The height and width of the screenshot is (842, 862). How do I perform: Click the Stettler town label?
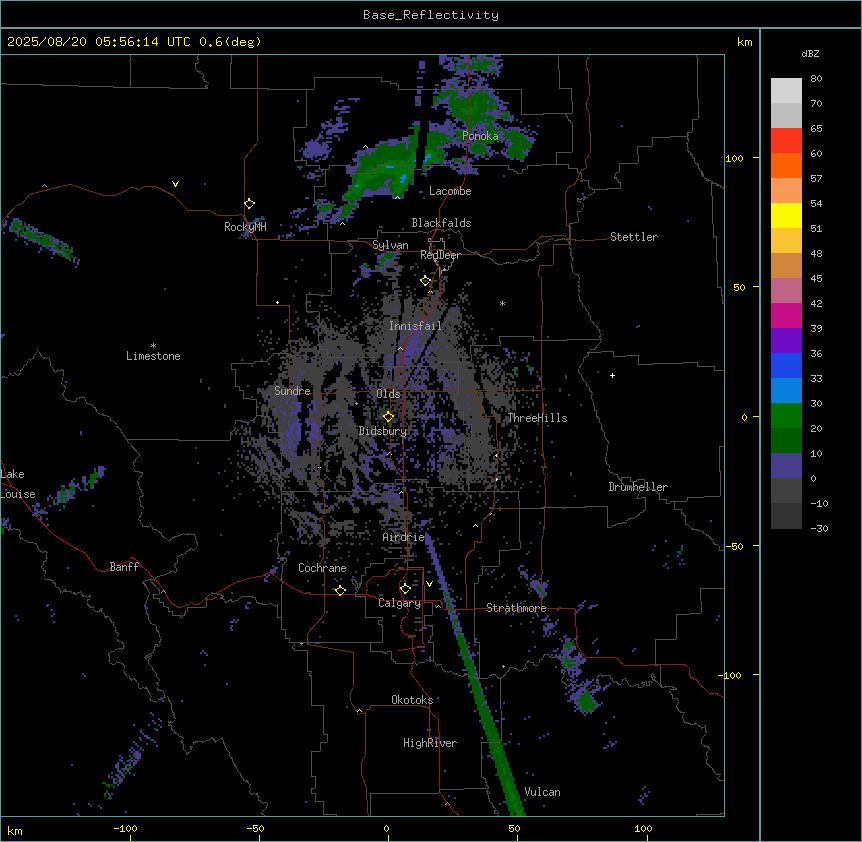pos(634,237)
